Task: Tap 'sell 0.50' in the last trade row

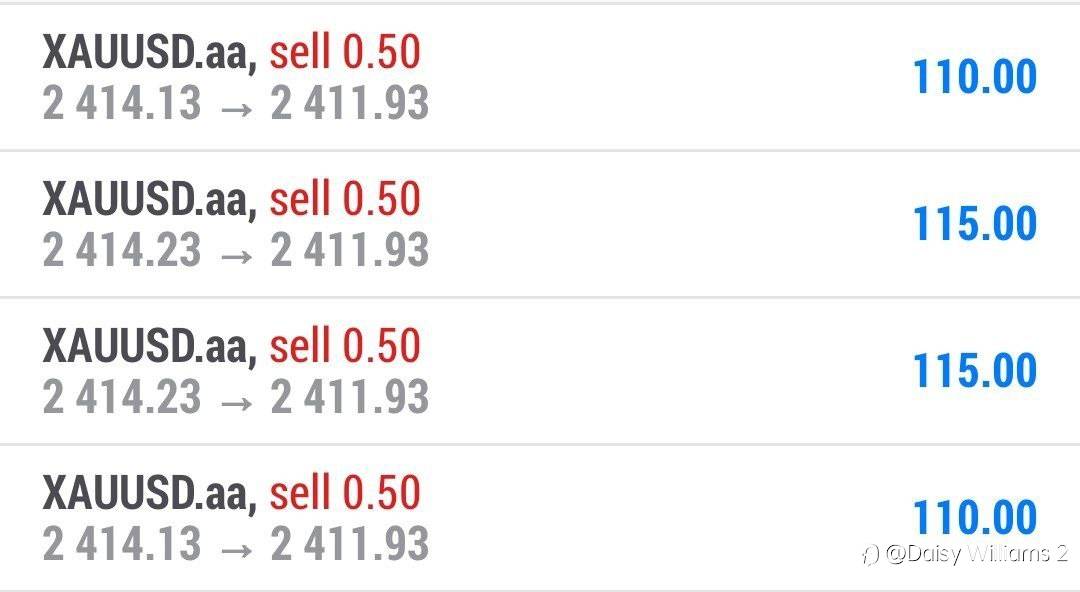Action: pyautogui.click(x=344, y=493)
